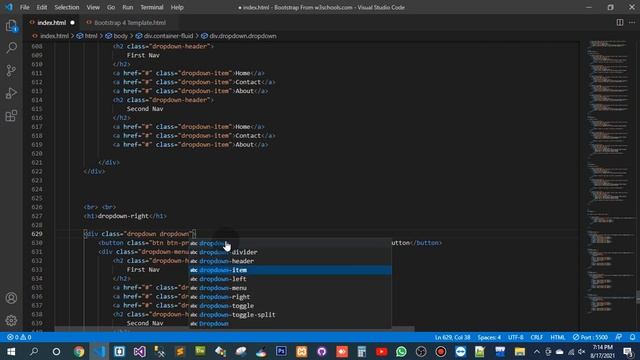Open Cortana circle on the taskbar
The width and height of the screenshot is (640, 360).
tap(56, 351)
